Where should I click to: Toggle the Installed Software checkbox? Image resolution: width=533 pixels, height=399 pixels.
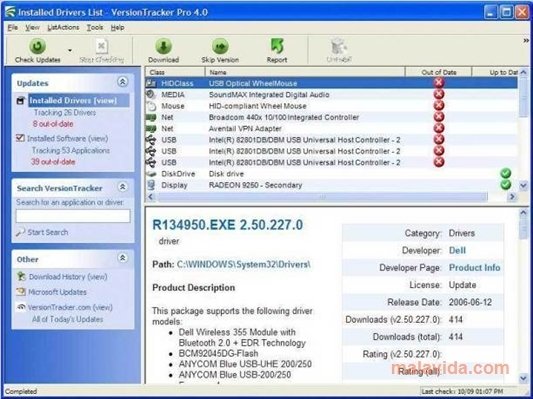point(20,138)
